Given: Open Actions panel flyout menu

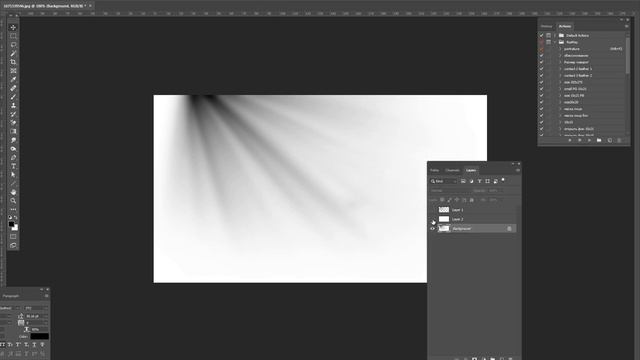Looking at the screenshot, I should tap(627, 26).
